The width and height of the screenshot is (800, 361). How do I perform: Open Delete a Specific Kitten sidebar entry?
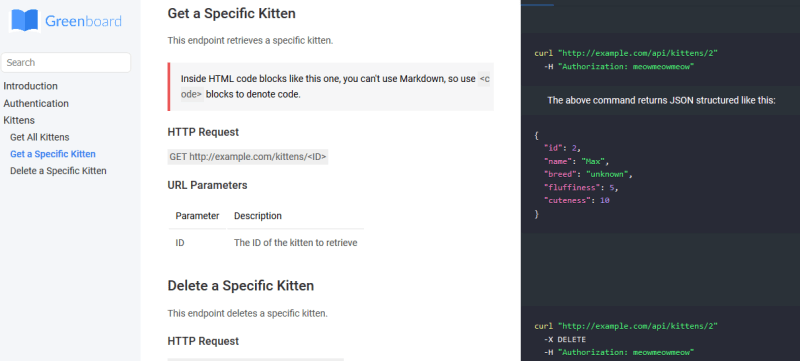[58, 171]
